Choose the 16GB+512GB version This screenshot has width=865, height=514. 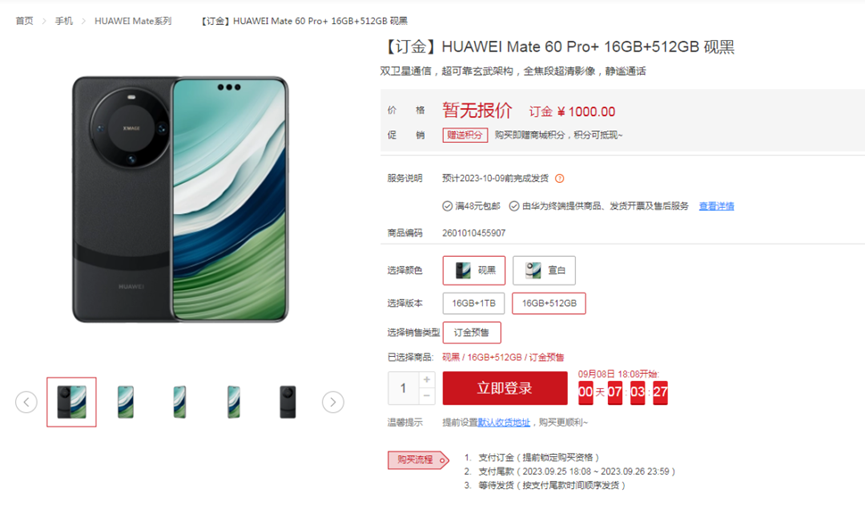click(x=549, y=303)
